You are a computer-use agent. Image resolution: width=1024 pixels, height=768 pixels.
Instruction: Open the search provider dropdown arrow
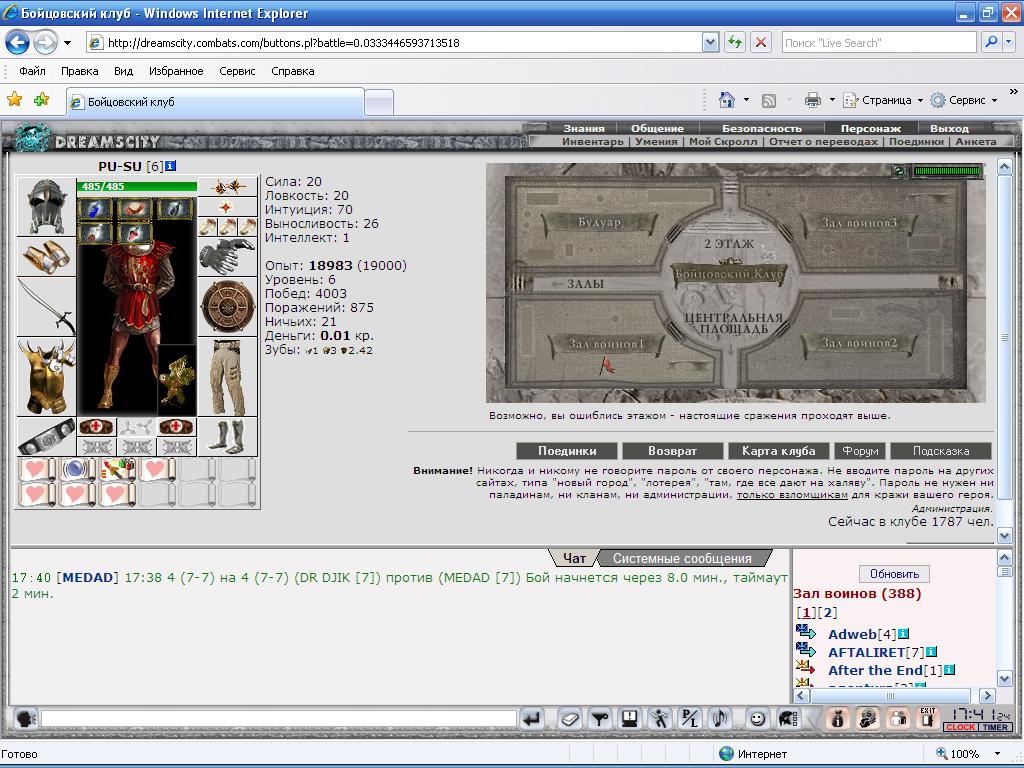[1008, 42]
